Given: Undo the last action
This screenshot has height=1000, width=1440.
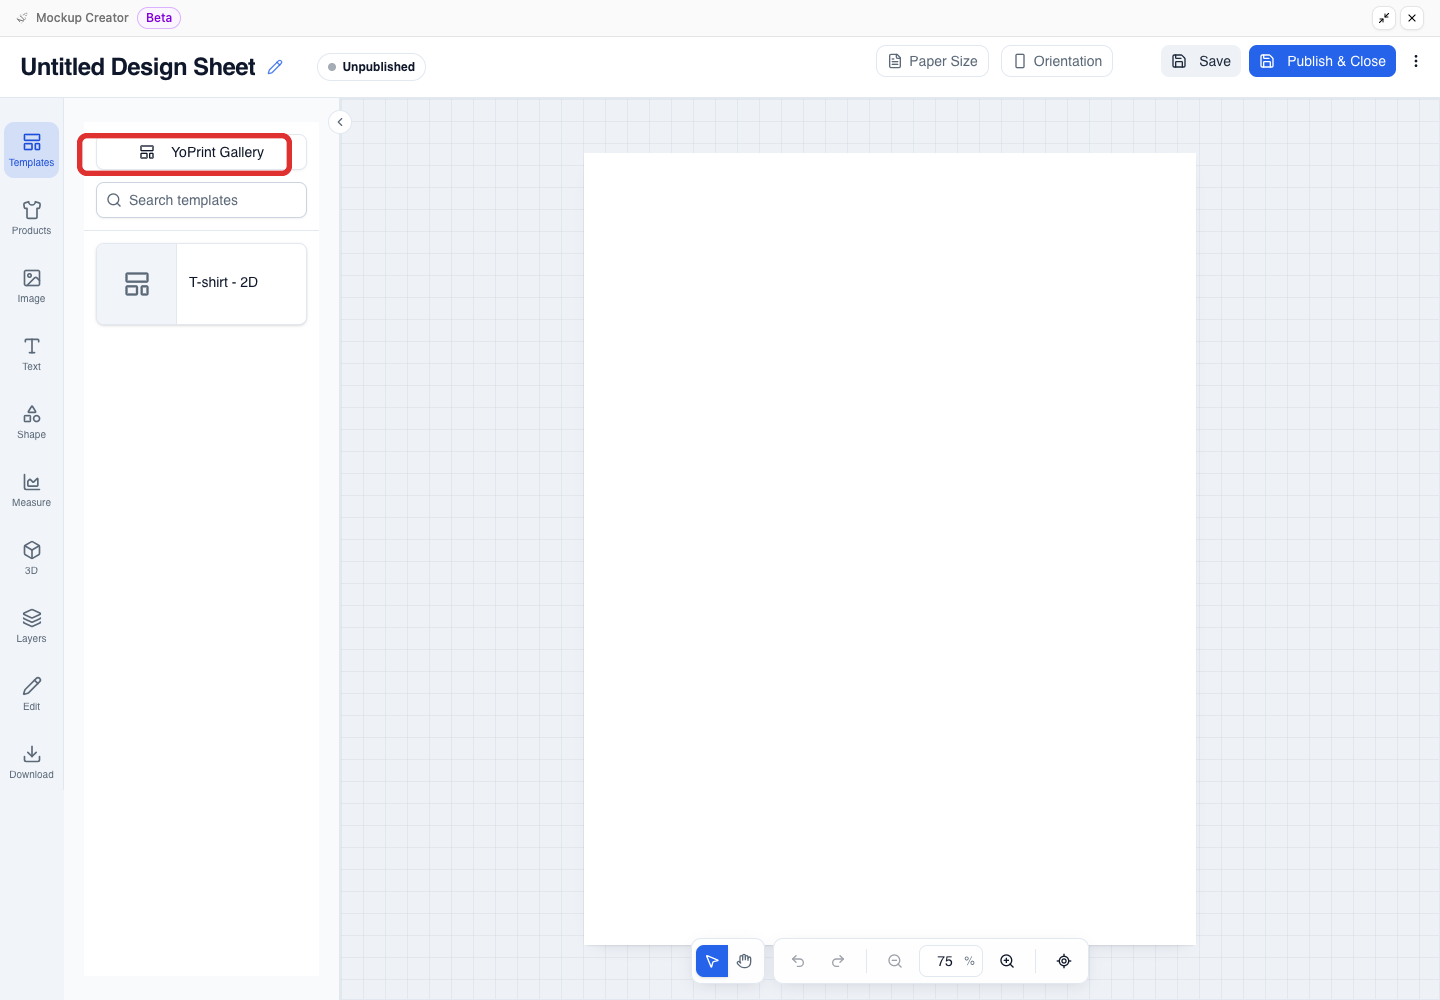Looking at the screenshot, I should (x=798, y=961).
